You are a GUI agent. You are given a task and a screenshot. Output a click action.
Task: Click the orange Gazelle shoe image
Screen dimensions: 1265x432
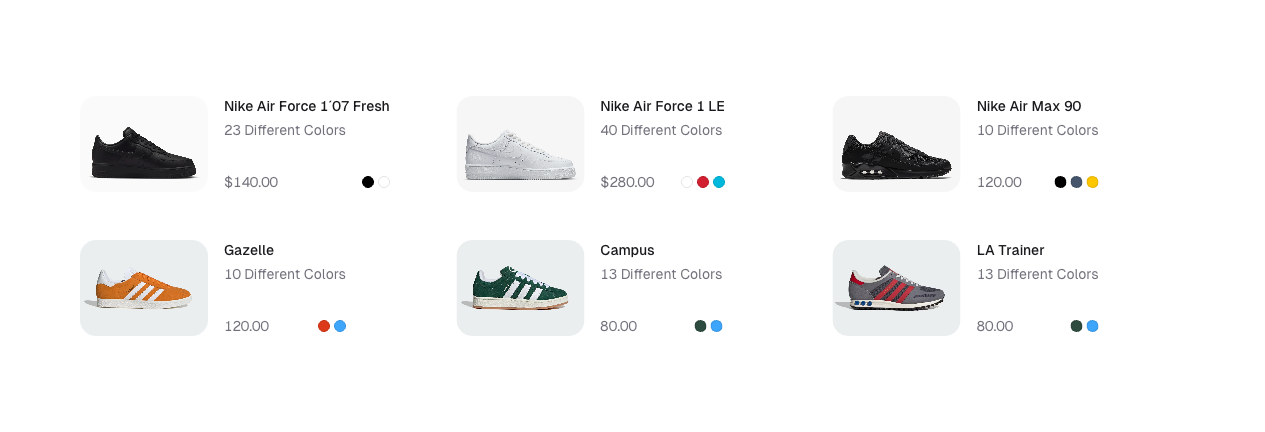pyautogui.click(x=144, y=288)
